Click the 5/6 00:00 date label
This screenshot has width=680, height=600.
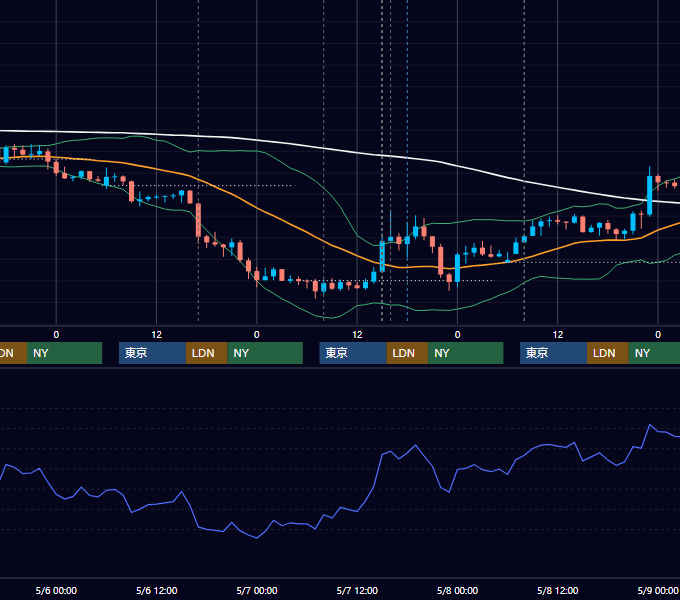click(56, 590)
